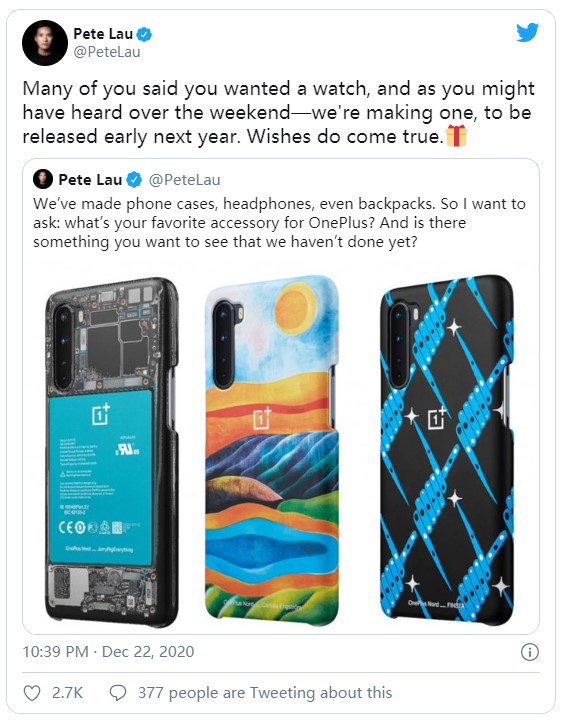
Task: Open @PeteLau handle in quoted tweet
Action: 184,180
